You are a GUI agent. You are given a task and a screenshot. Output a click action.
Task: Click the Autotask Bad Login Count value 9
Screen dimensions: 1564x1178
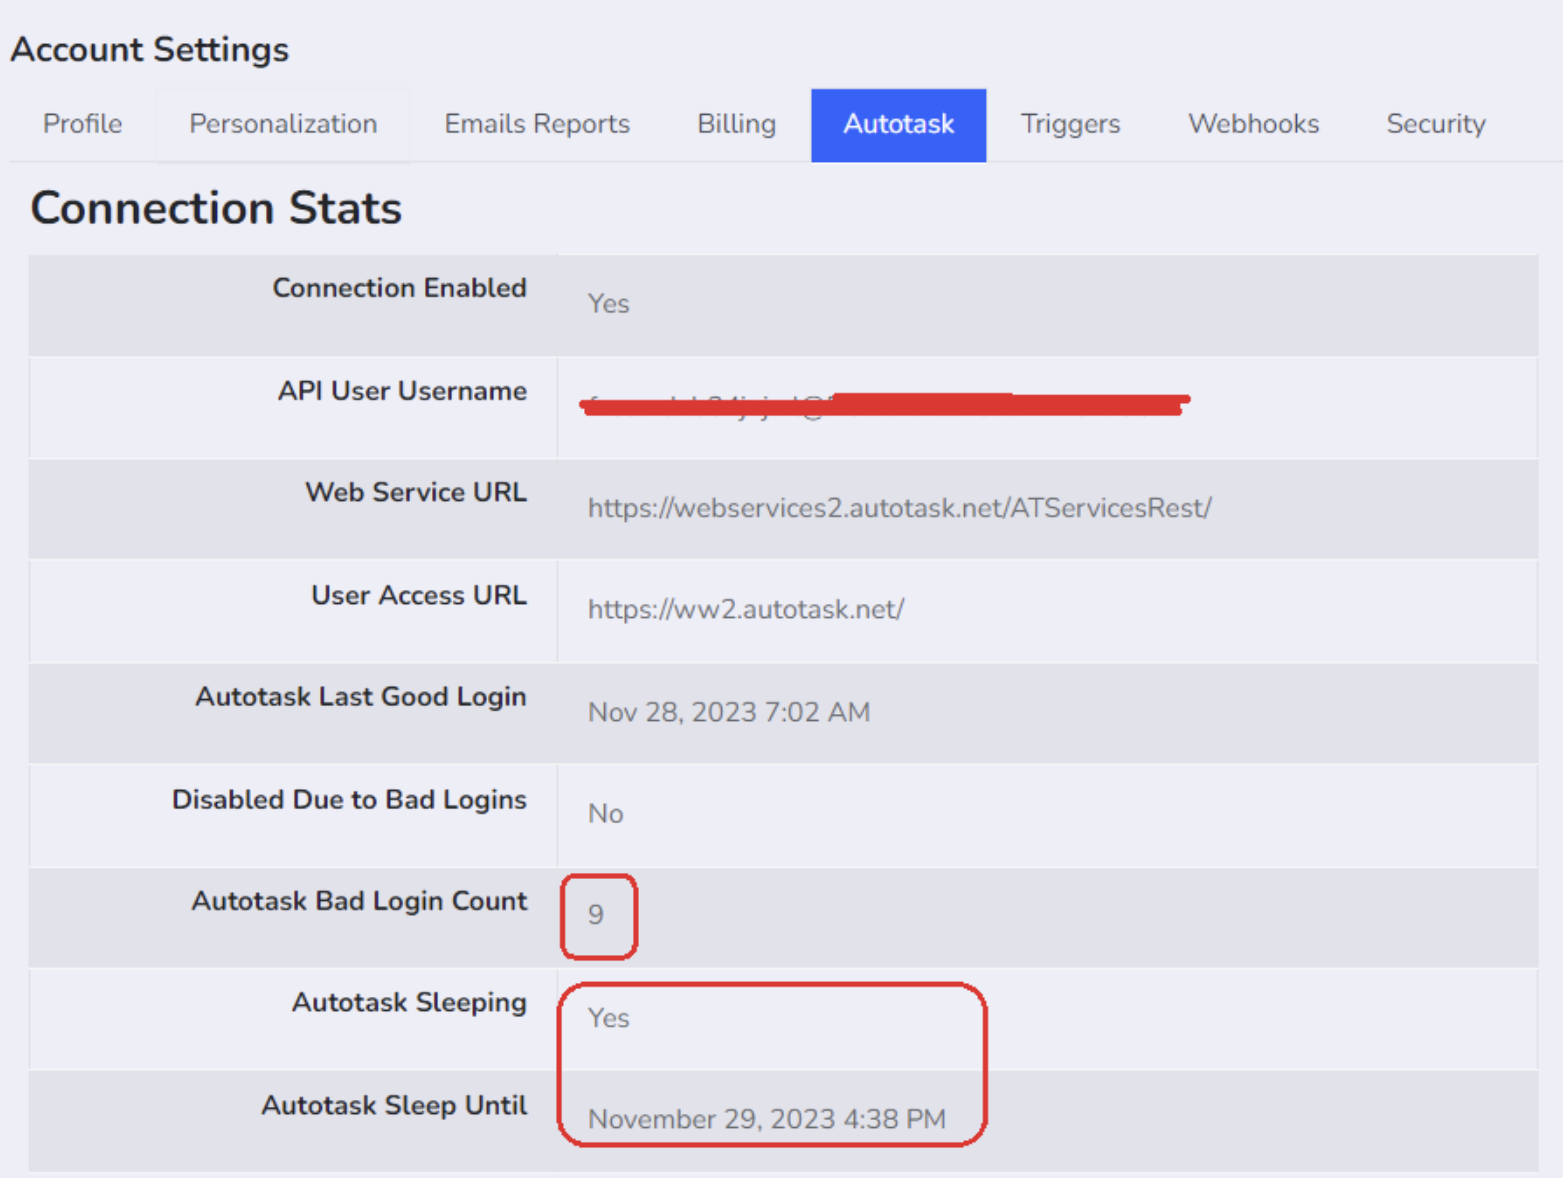point(596,915)
